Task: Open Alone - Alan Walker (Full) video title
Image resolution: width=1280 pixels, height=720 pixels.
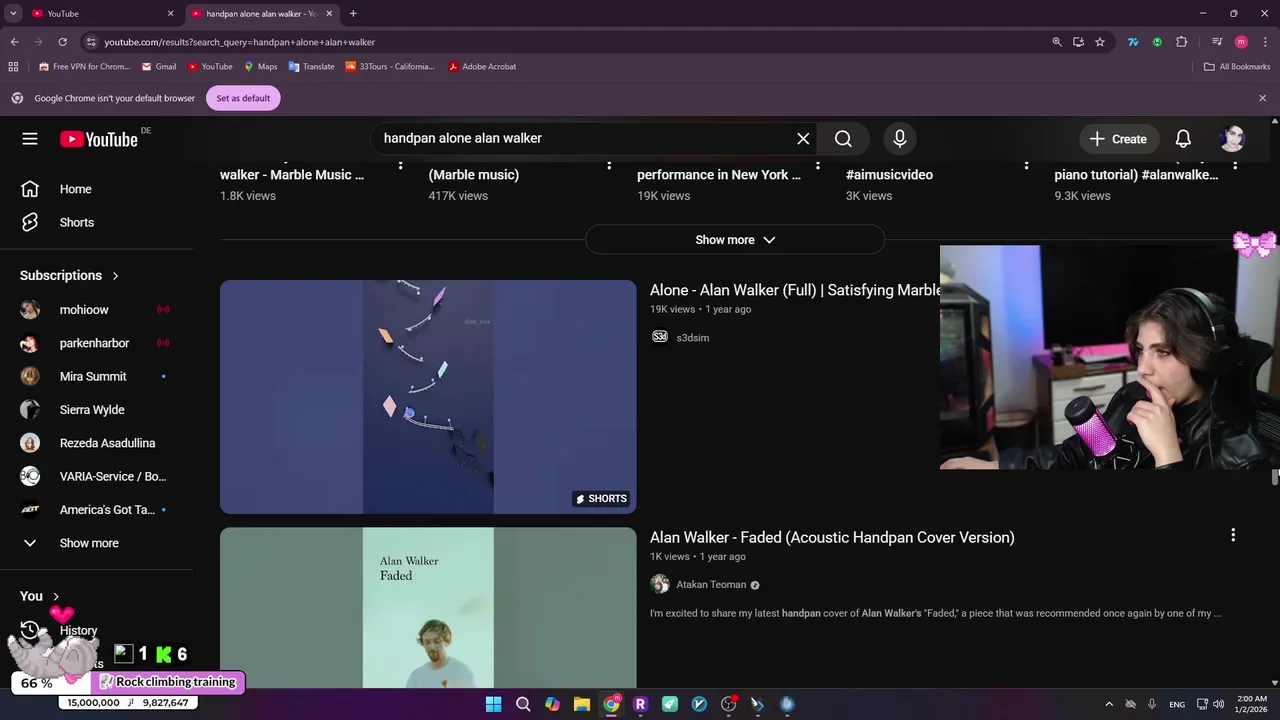Action: point(795,290)
